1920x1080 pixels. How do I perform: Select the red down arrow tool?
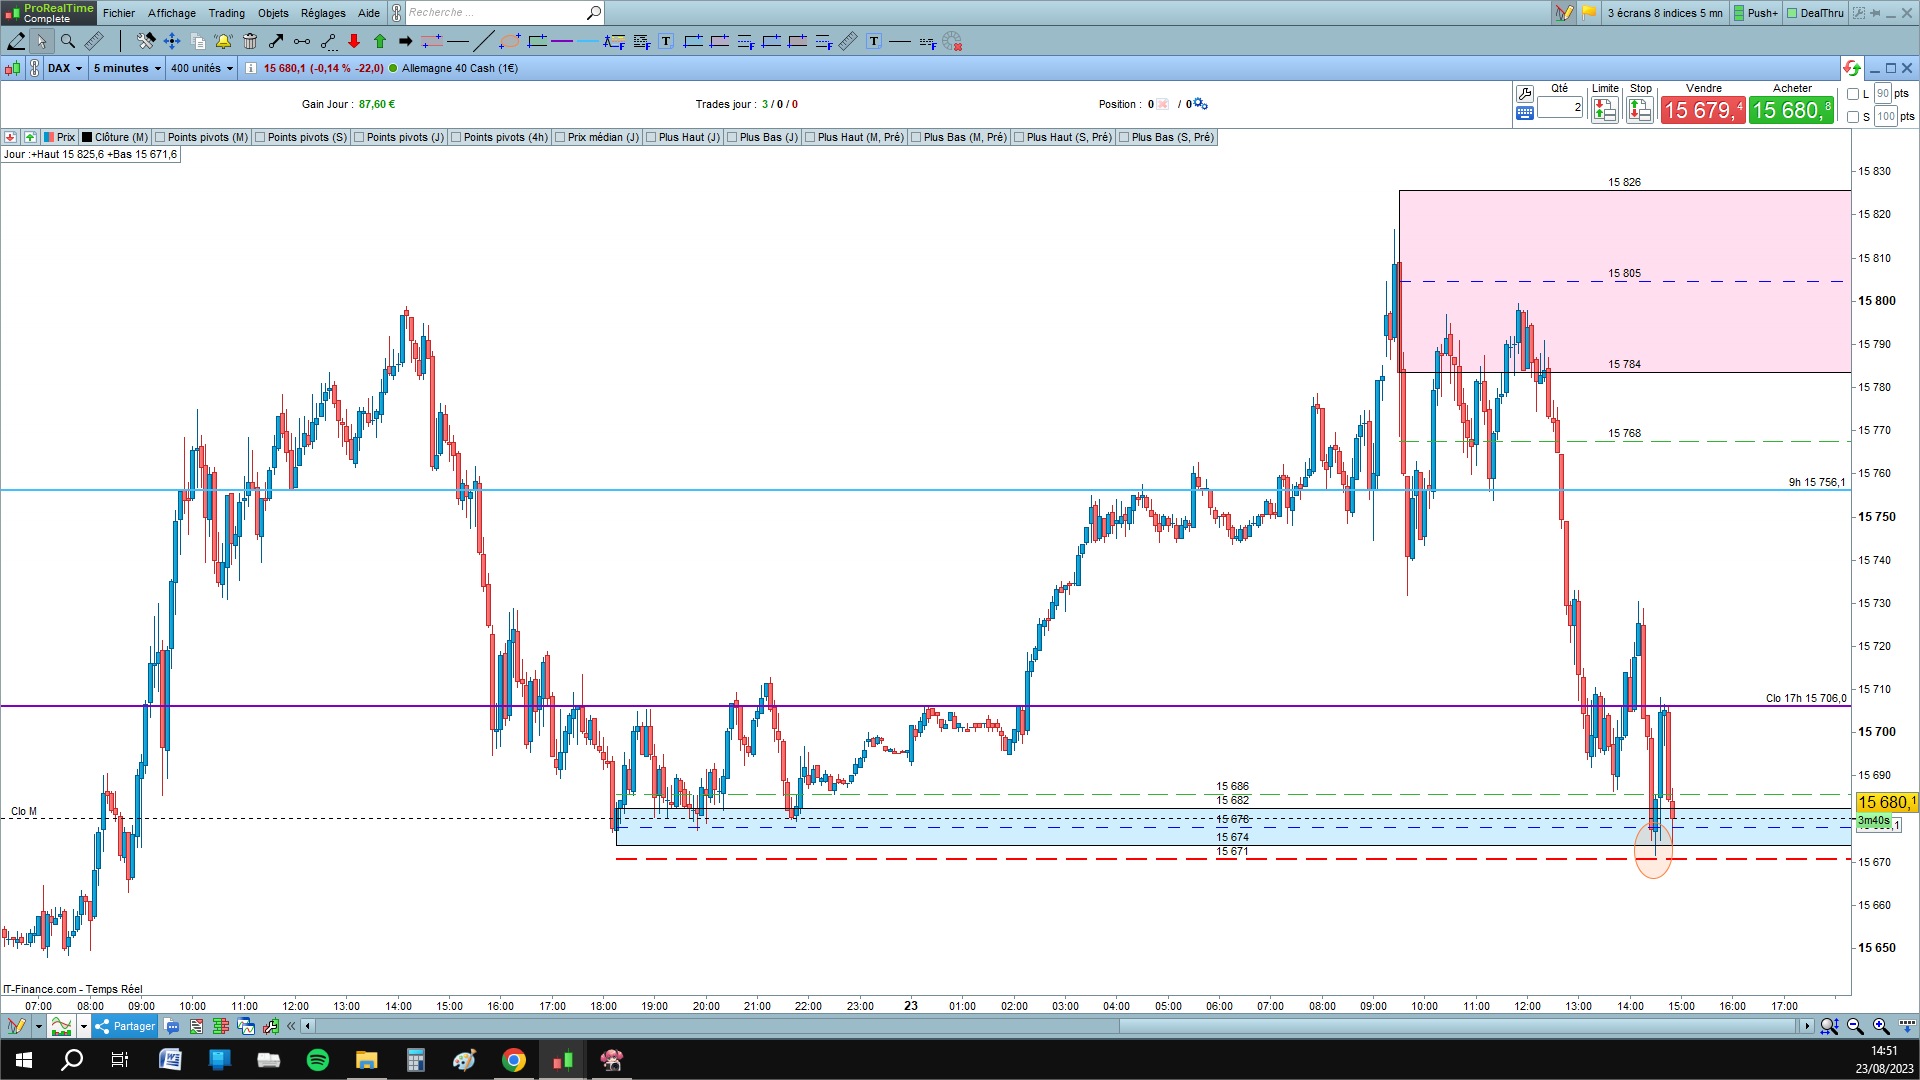click(x=354, y=41)
